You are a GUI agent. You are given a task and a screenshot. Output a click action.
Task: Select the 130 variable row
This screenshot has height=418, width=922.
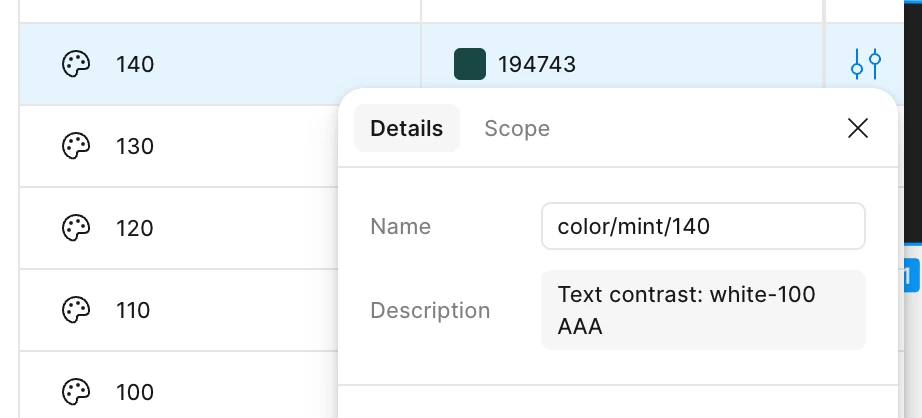click(135, 147)
